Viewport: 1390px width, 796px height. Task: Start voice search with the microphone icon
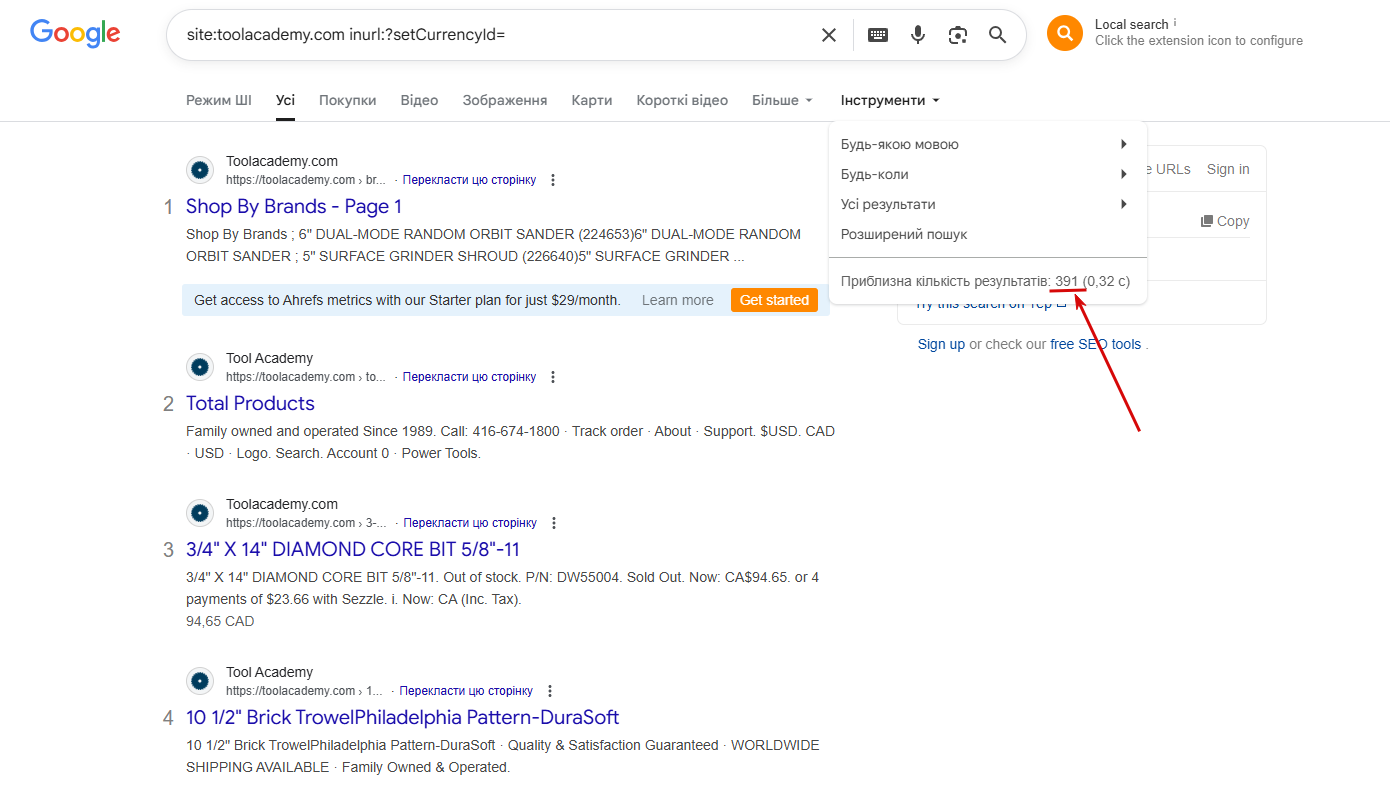point(918,35)
